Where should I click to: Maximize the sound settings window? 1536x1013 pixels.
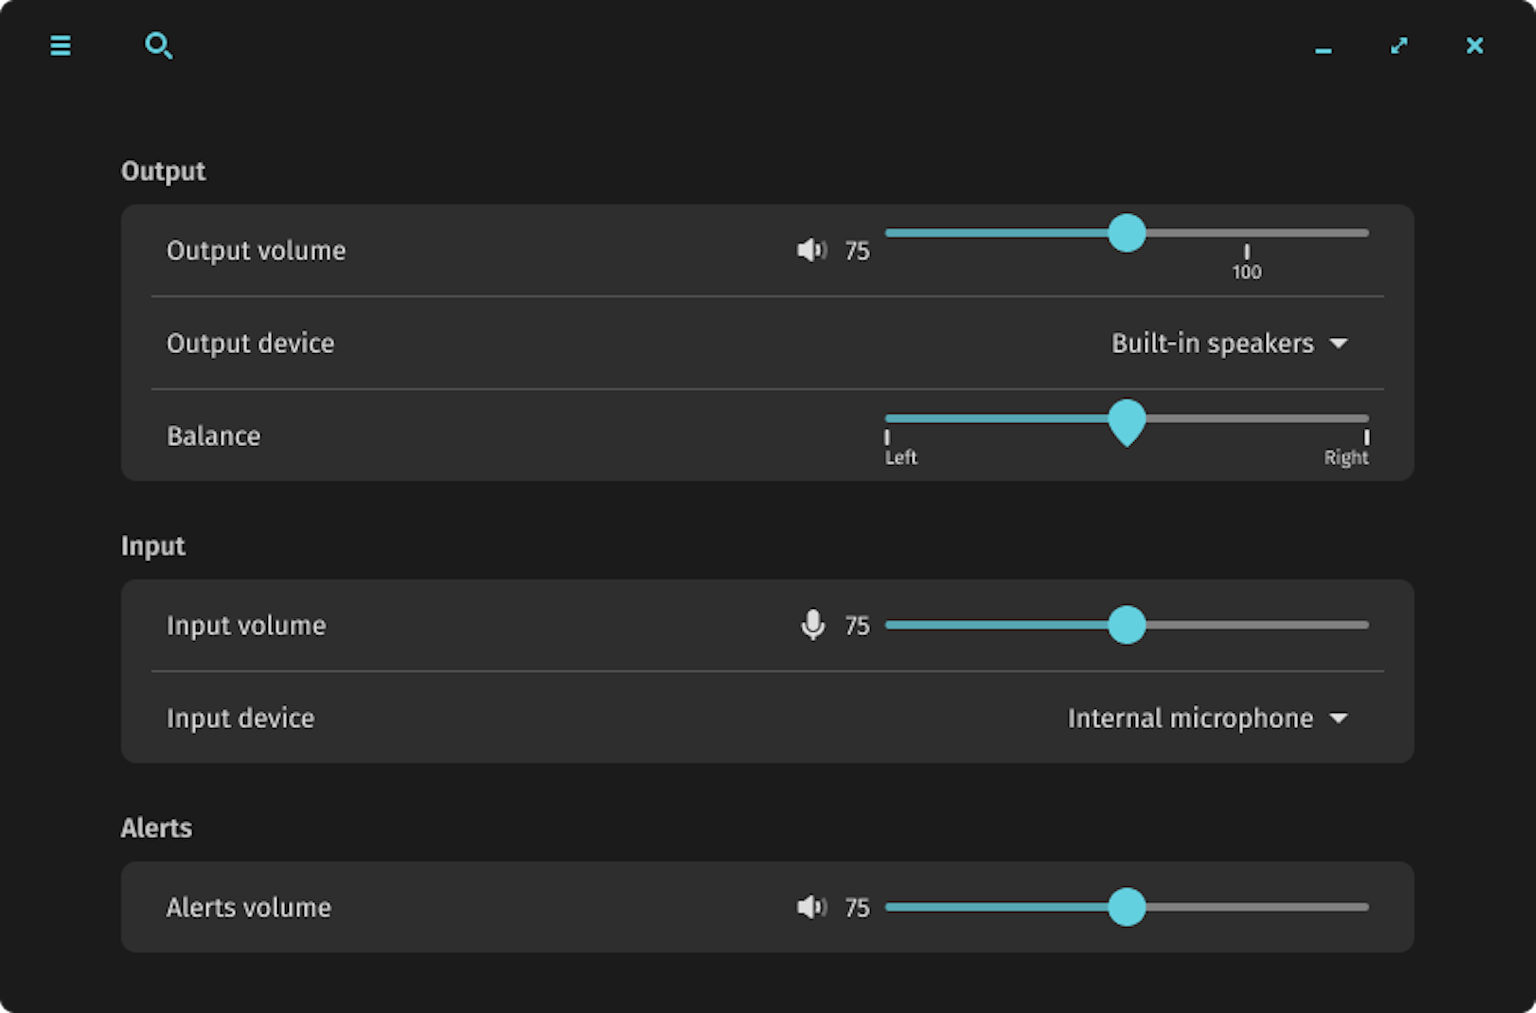1399,46
